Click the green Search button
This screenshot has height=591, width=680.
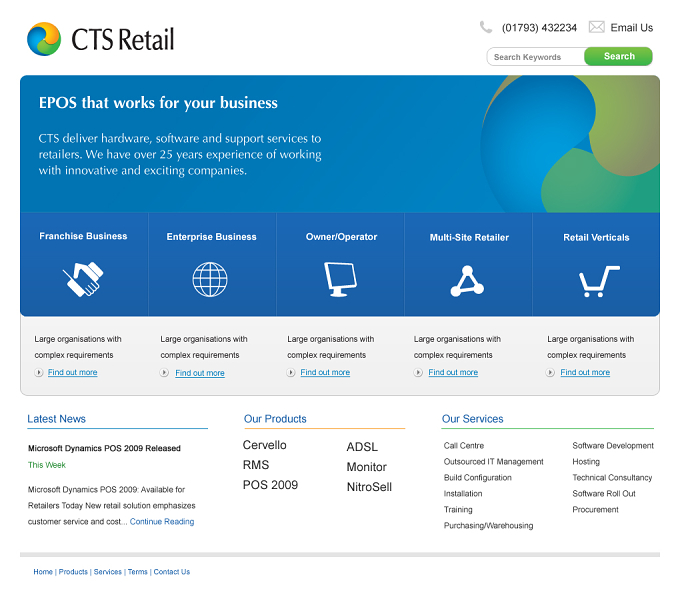pos(618,56)
